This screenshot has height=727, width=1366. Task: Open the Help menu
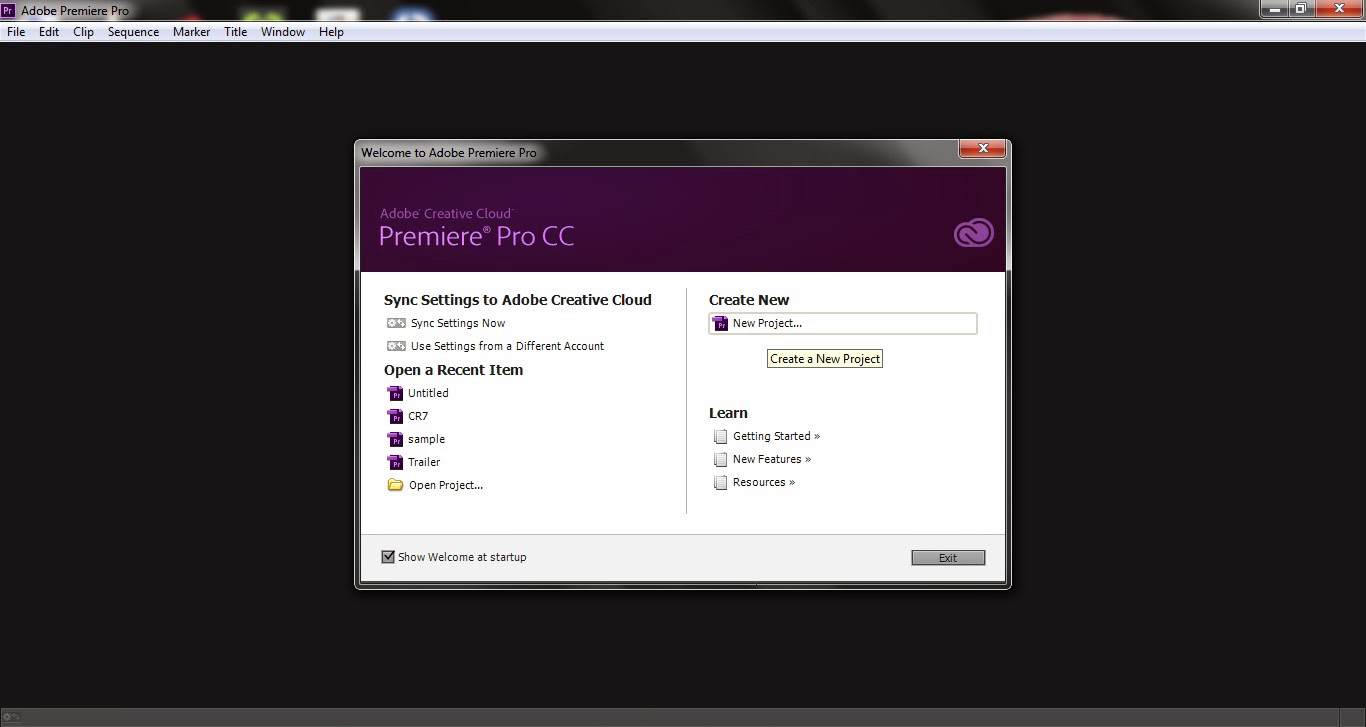[x=331, y=32]
